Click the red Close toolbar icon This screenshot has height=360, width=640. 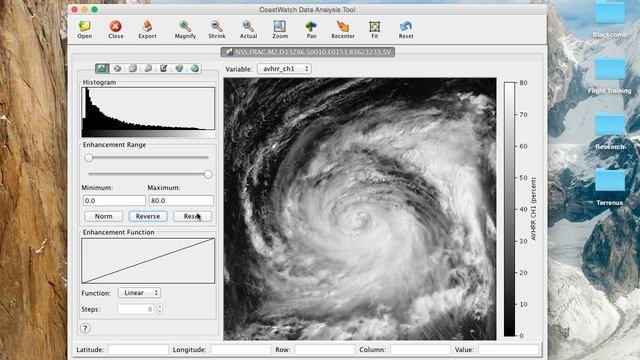pos(116,29)
